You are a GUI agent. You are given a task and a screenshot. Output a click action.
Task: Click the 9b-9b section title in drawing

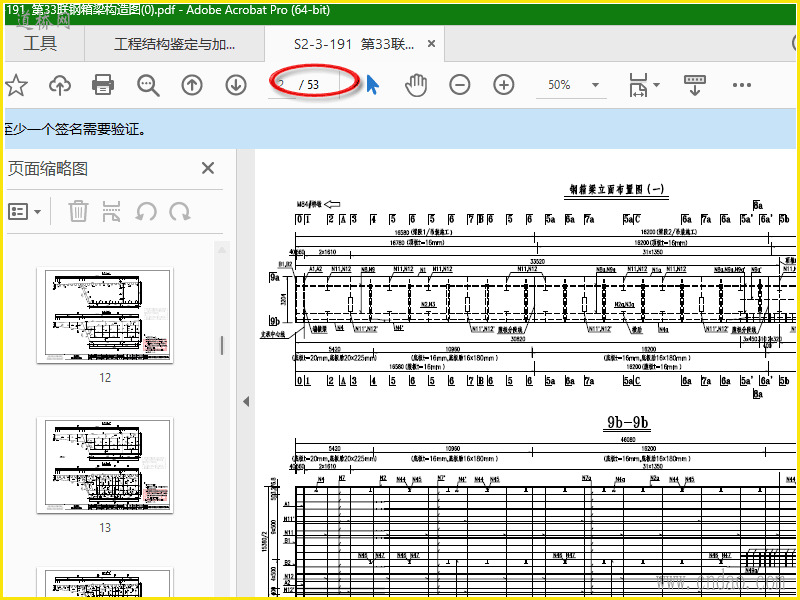628,422
